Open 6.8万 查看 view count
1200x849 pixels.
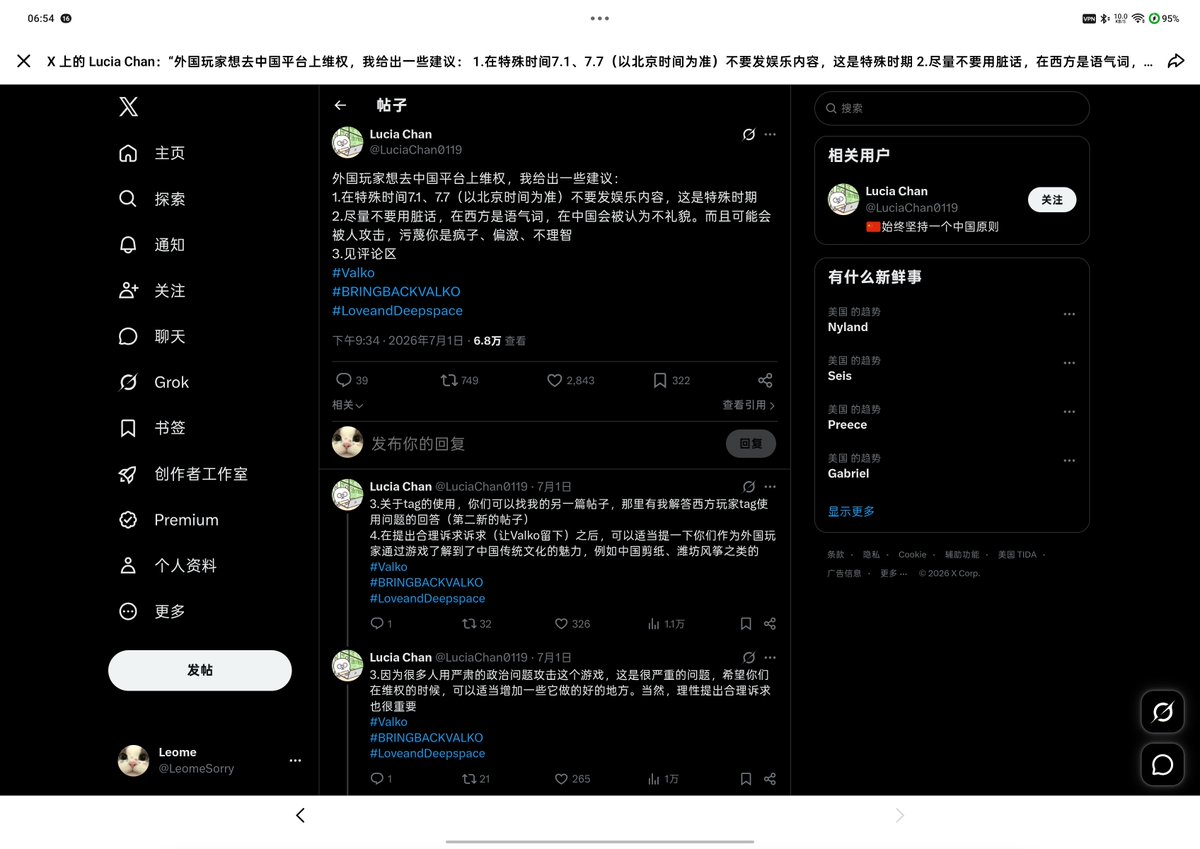[499, 341]
